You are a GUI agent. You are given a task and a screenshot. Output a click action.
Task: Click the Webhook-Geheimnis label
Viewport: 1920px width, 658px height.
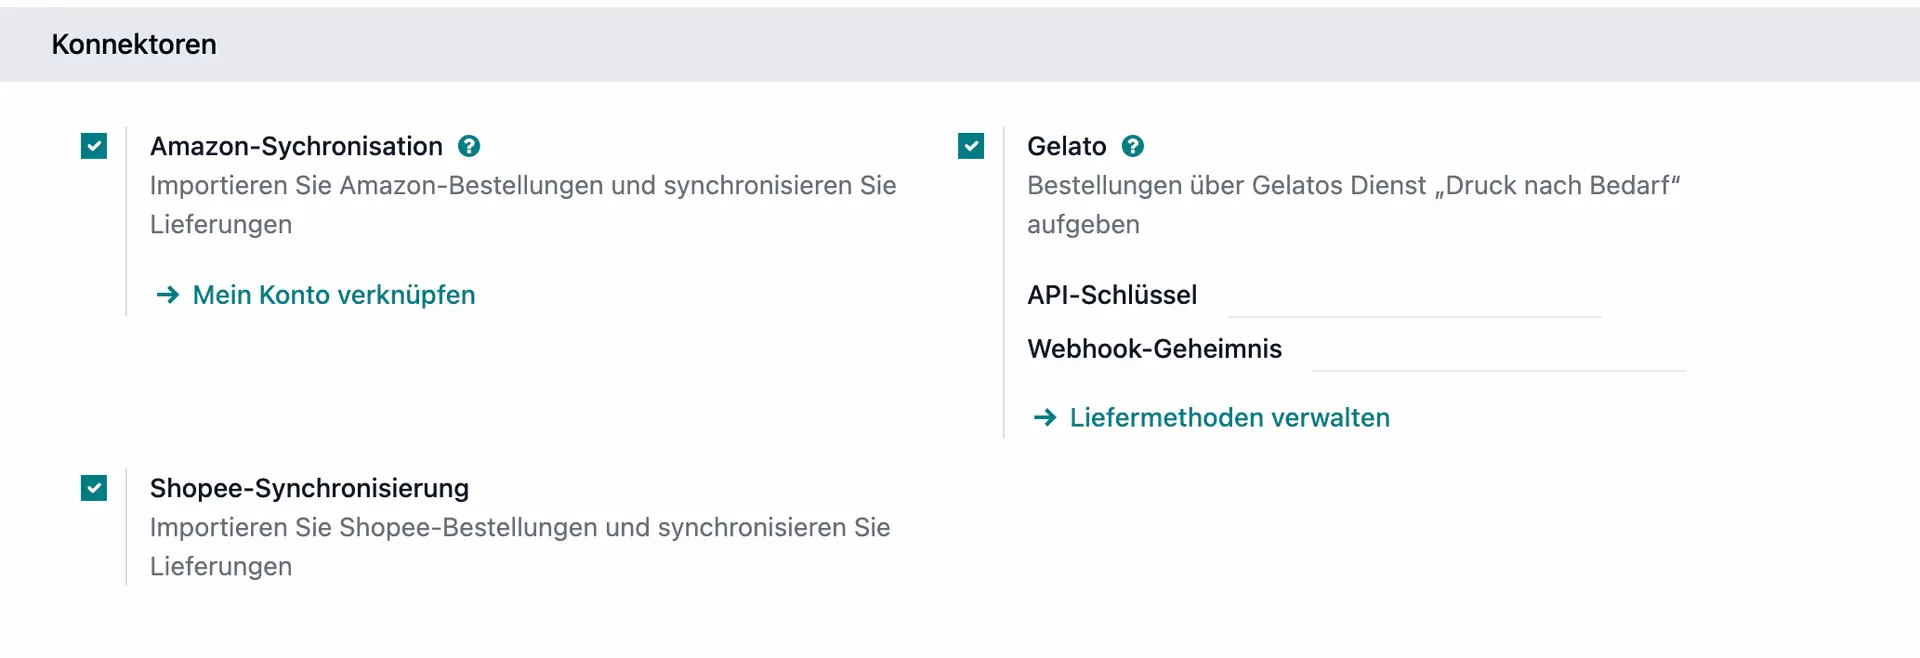coord(1154,349)
